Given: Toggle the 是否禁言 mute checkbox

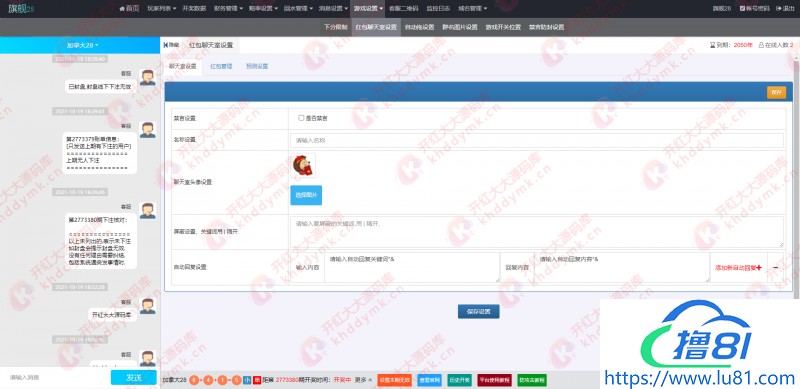Looking at the screenshot, I should (x=301, y=118).
